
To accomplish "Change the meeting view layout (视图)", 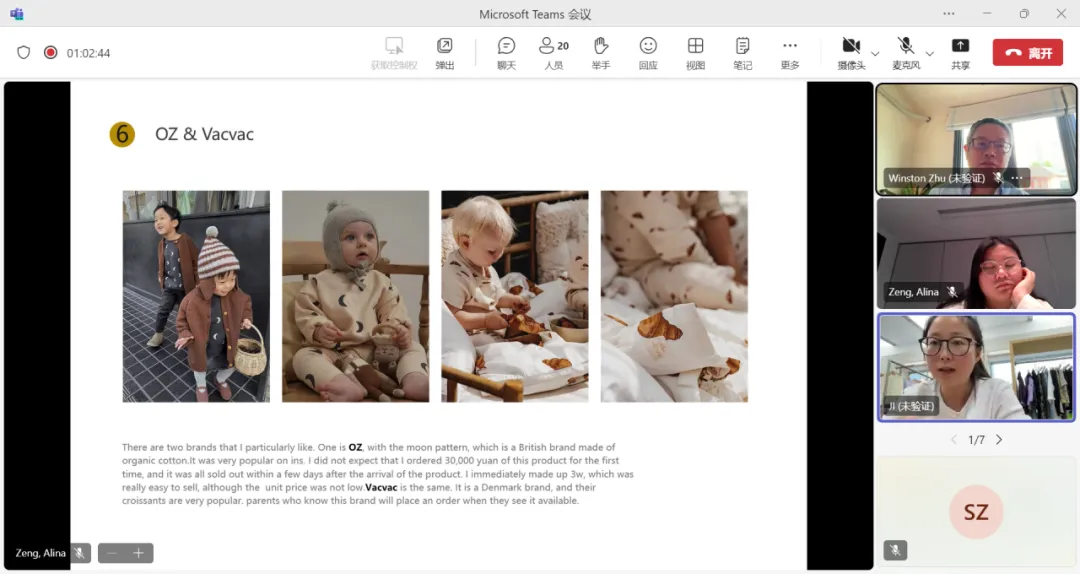I will (x=695, y=53).
